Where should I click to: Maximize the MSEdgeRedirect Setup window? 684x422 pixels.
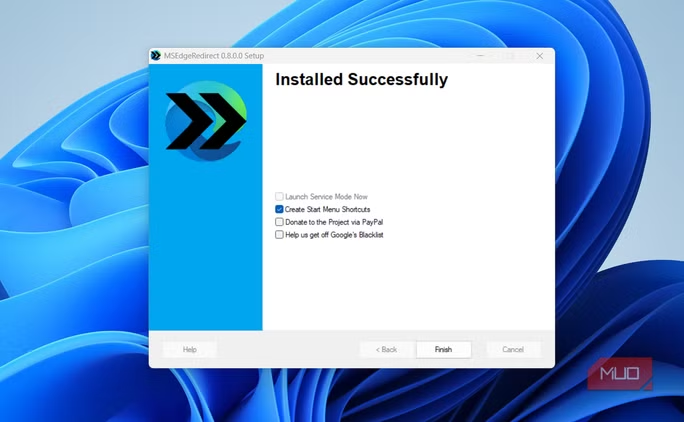[510, 56]
